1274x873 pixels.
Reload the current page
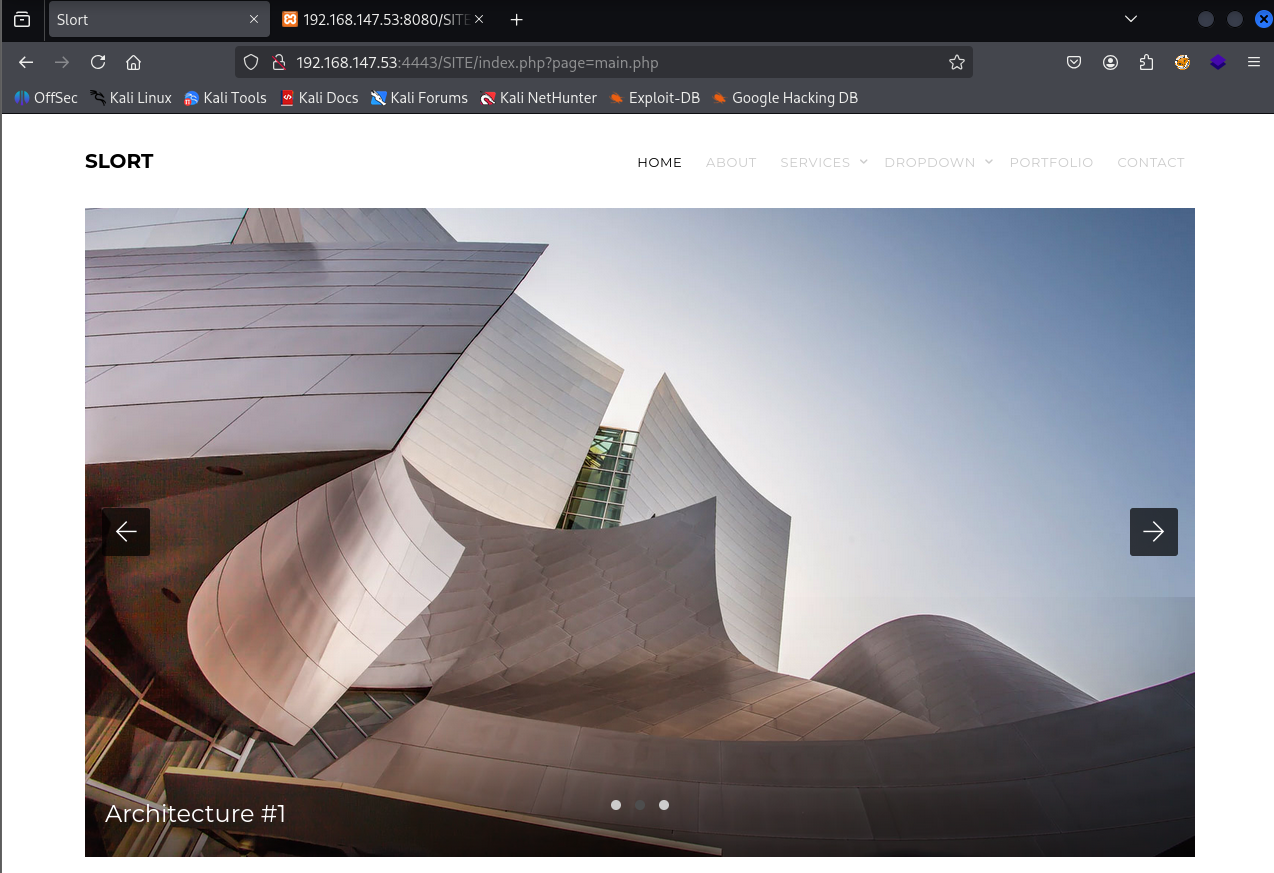point(98,62)
